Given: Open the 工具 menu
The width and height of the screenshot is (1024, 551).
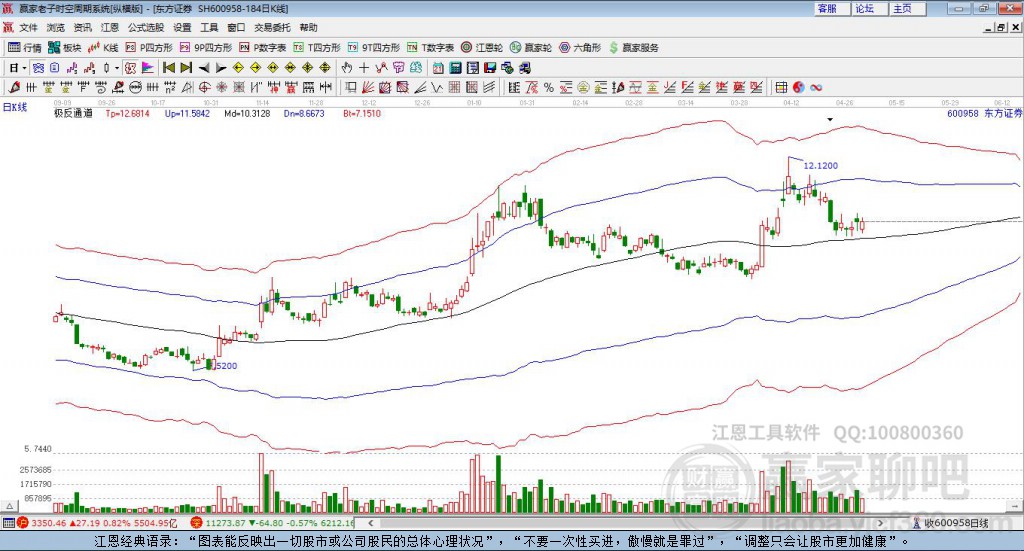Looking at the screenshot, I should pos(209,27).
